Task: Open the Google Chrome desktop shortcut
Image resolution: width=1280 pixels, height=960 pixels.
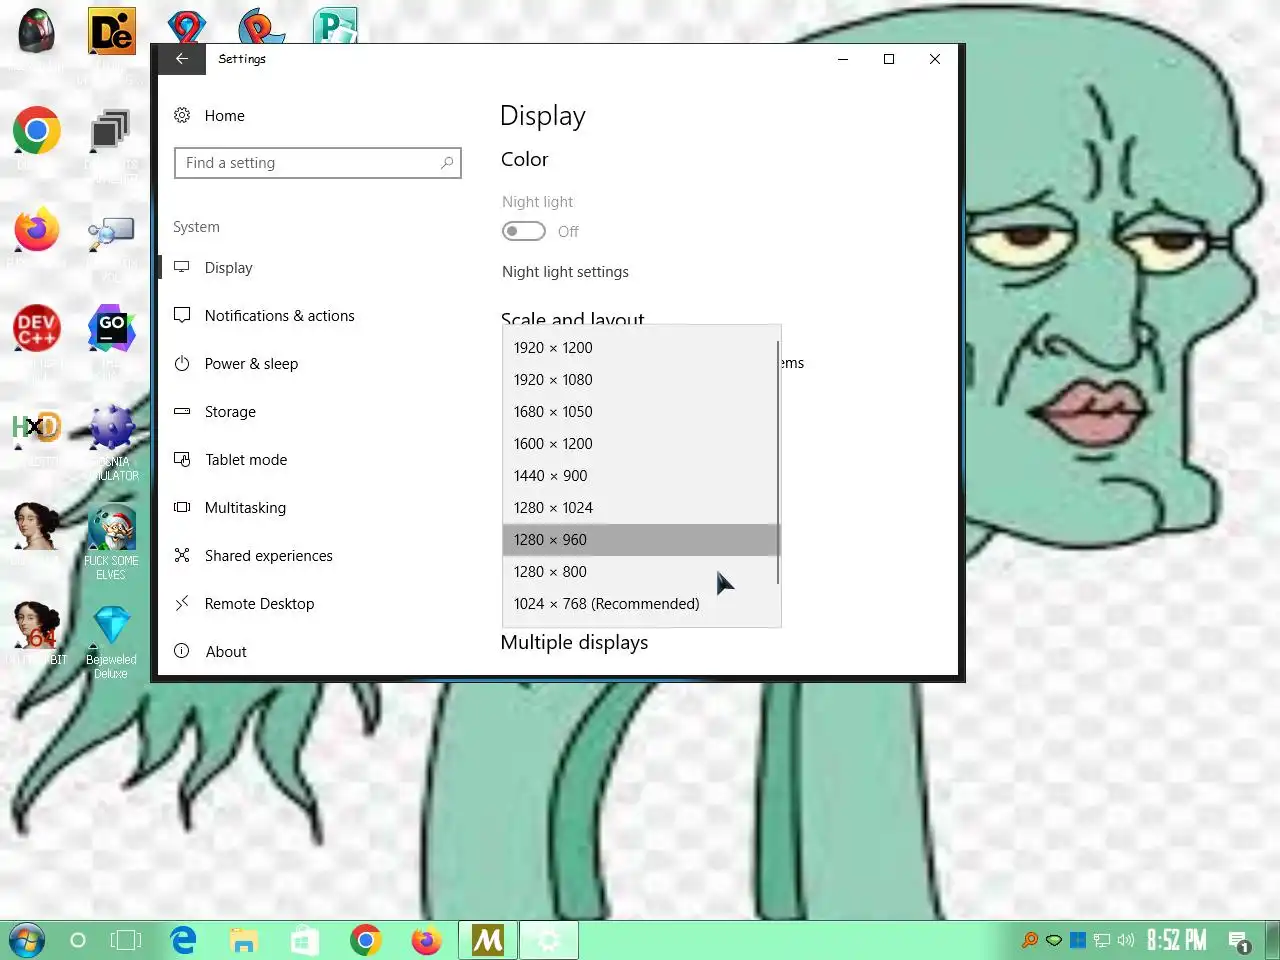Action: click(x=37, y=131)
